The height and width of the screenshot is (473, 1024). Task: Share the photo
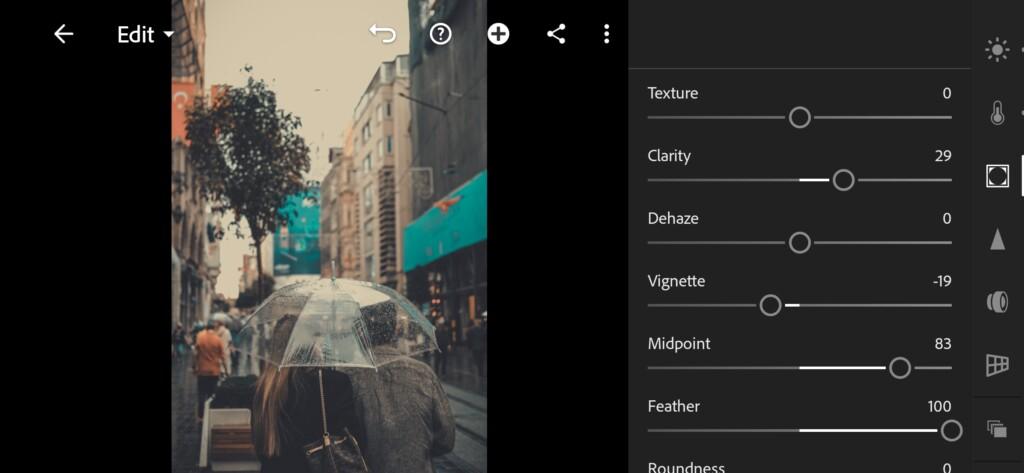(556, 34)
